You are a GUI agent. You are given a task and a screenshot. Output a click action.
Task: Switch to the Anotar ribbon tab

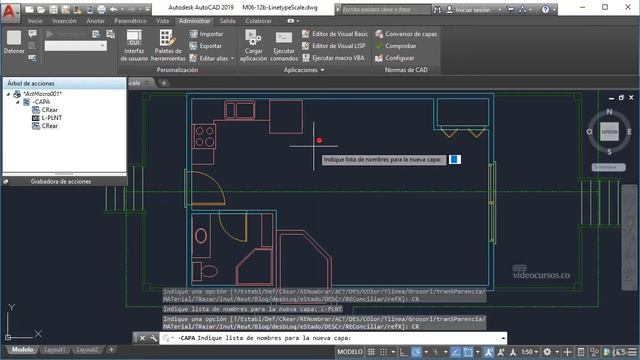[x=95, y=21]
